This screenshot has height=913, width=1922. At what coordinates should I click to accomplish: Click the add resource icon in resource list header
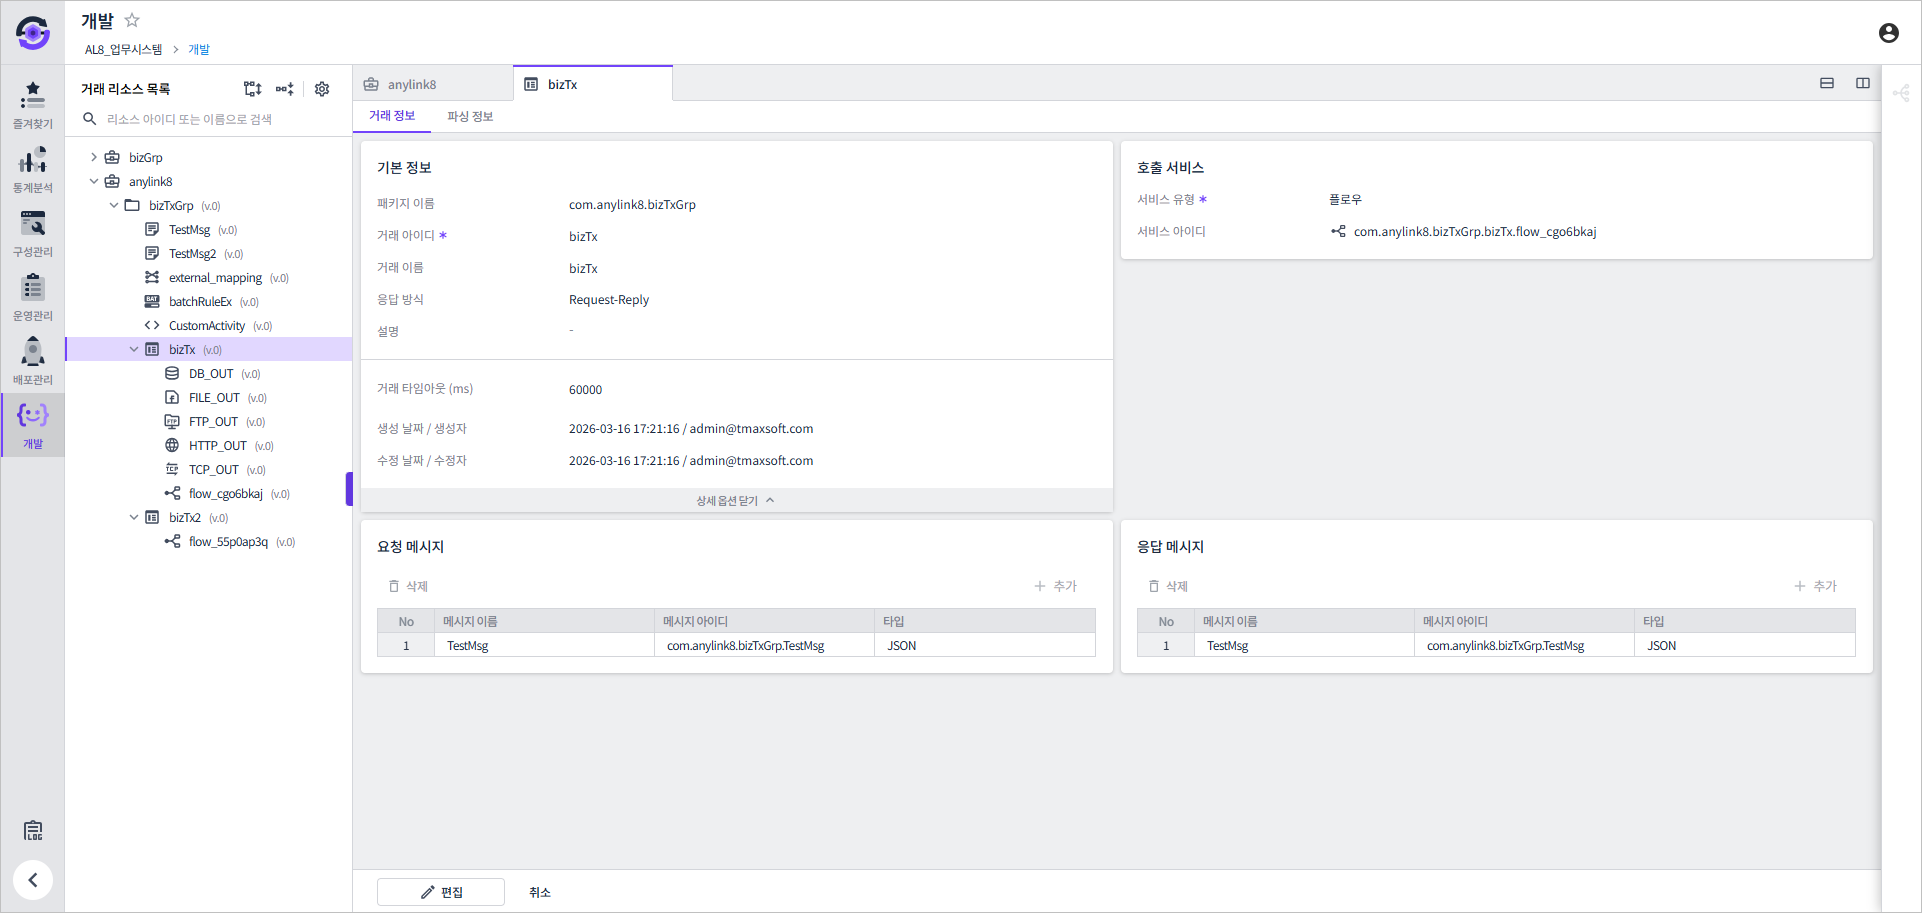point(285,89)
